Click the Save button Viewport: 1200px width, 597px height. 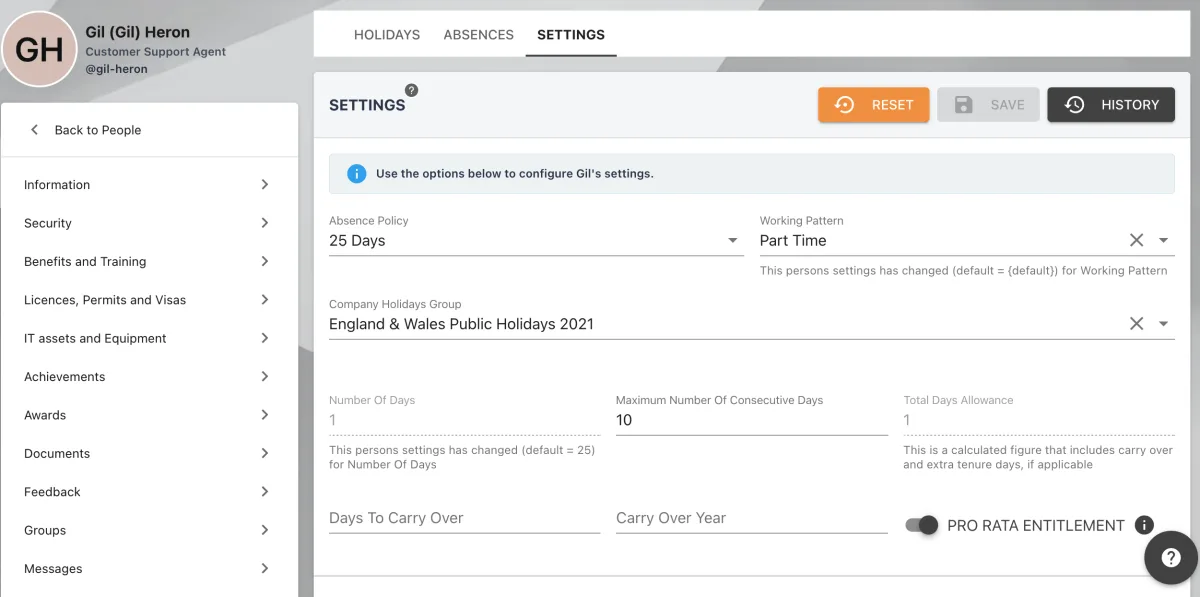[989, 105]
